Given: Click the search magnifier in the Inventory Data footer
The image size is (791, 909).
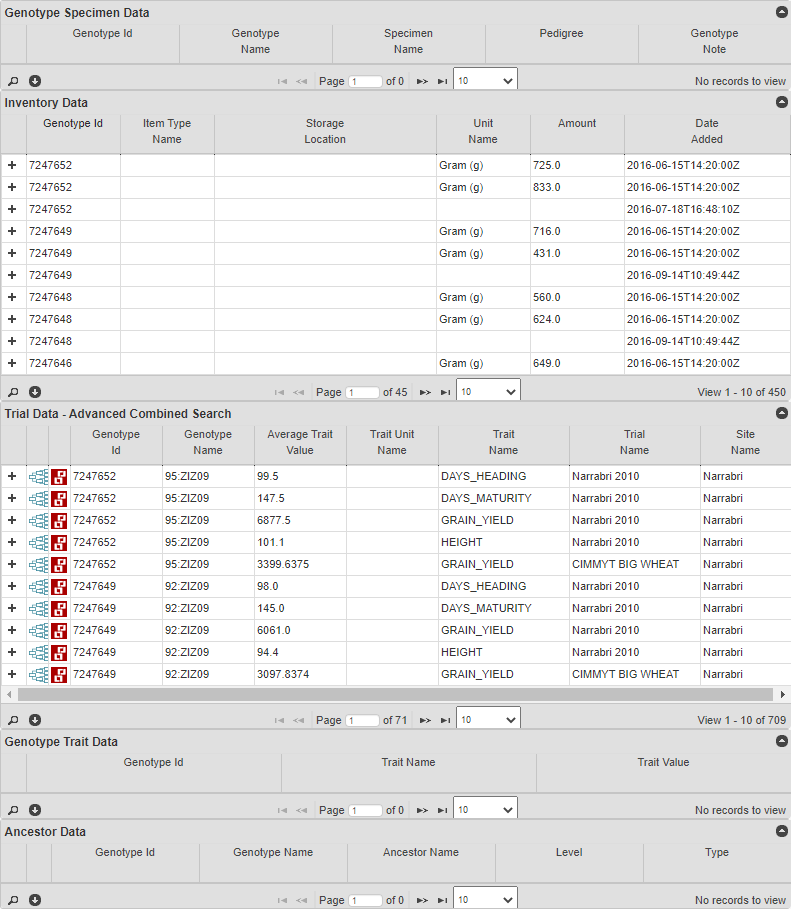Looking at the screenshot, I should click(13, 392).
